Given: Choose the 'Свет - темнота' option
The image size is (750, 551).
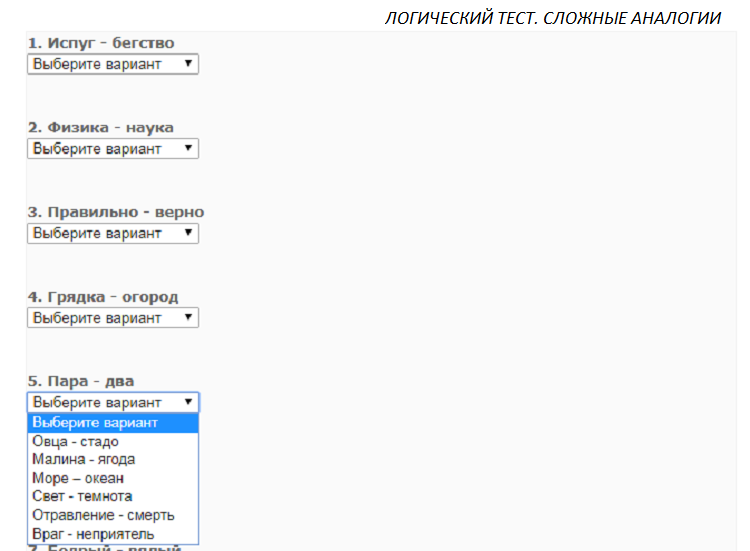Looking at the screenshot, I should point(82,496).
